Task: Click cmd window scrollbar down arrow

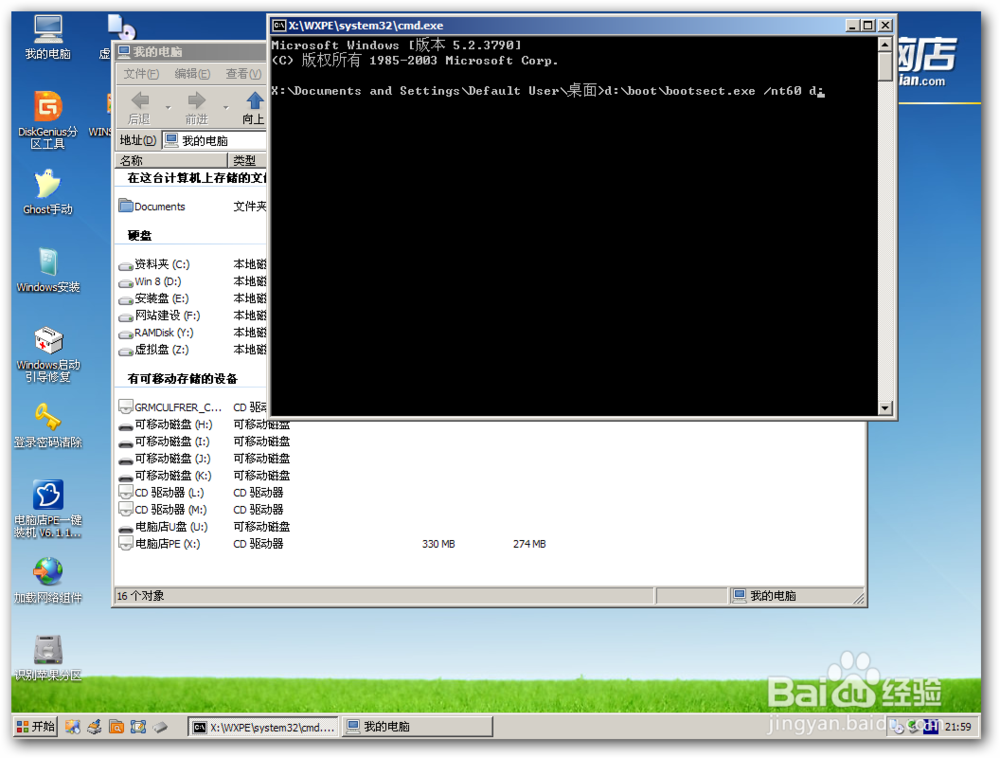Action: point(885,408)
